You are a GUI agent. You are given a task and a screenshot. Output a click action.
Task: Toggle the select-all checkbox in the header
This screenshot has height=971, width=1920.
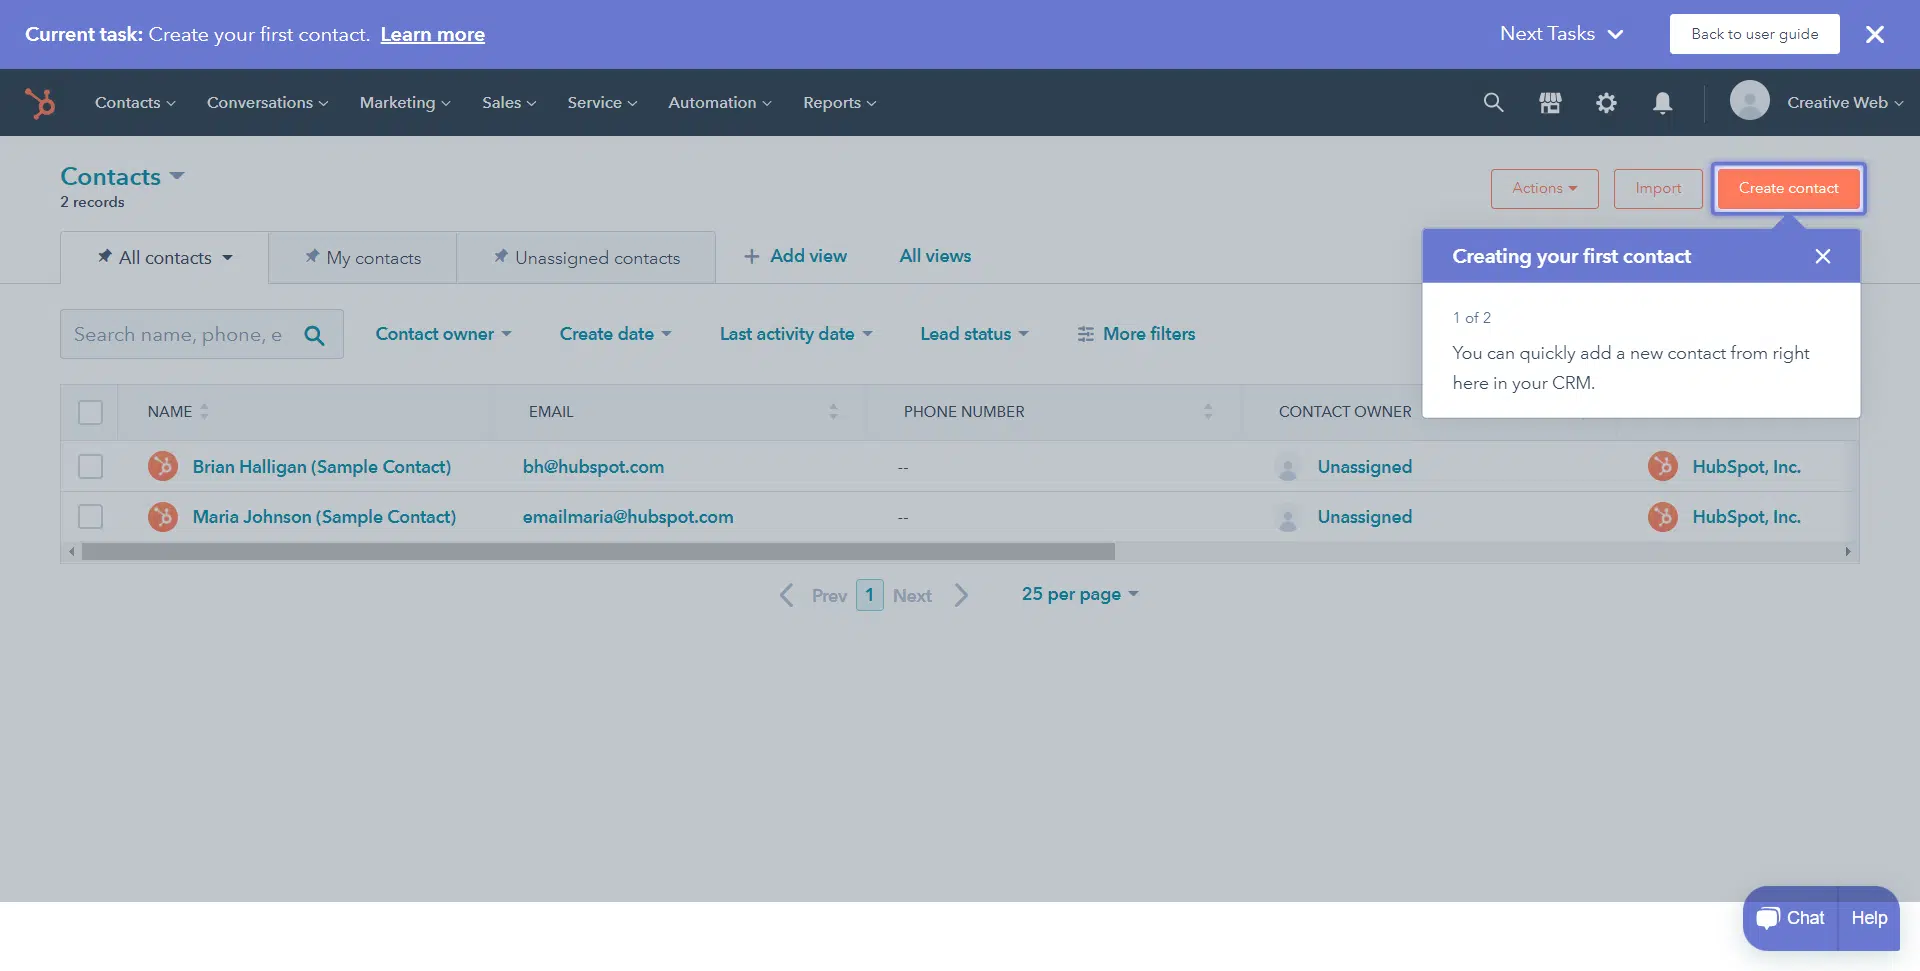coord(90,412)
